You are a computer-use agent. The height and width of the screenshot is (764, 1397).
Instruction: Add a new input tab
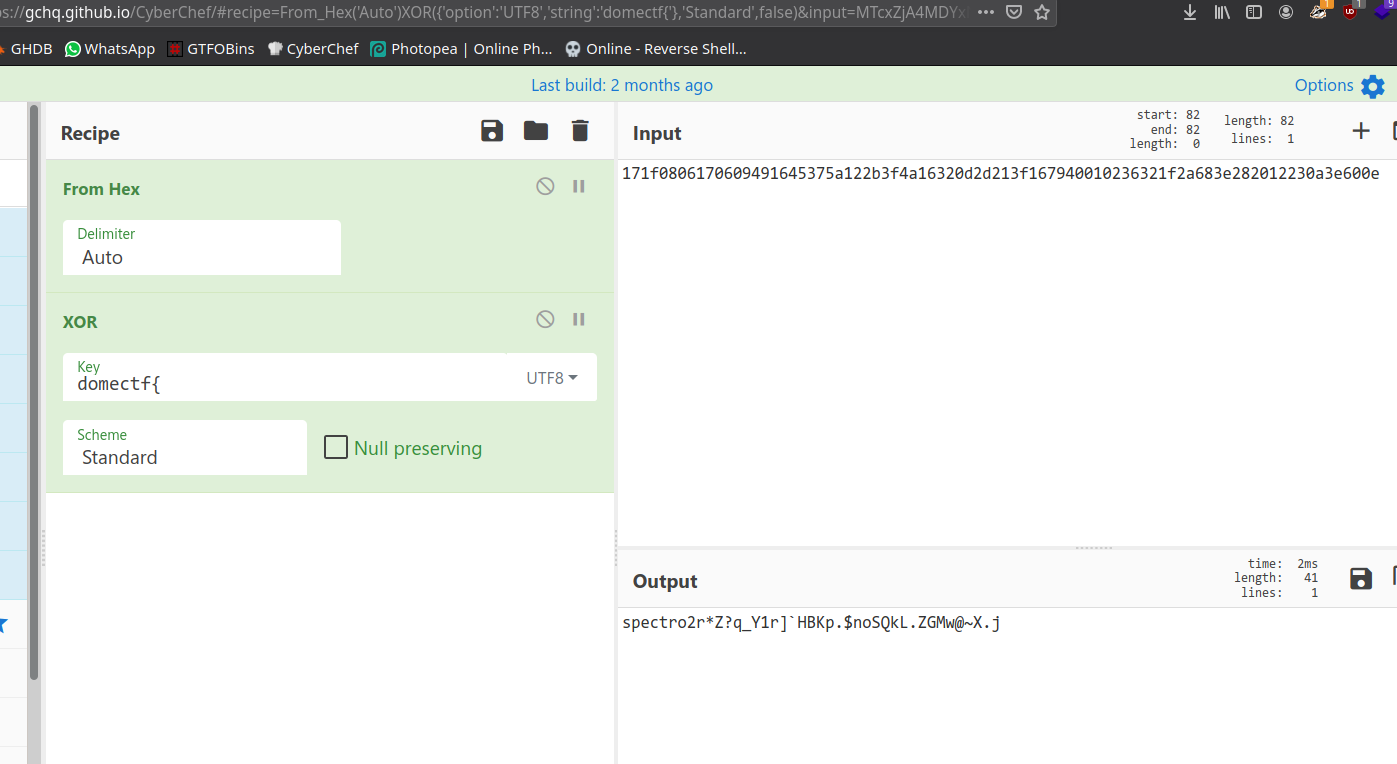[x=1361, y=131]
